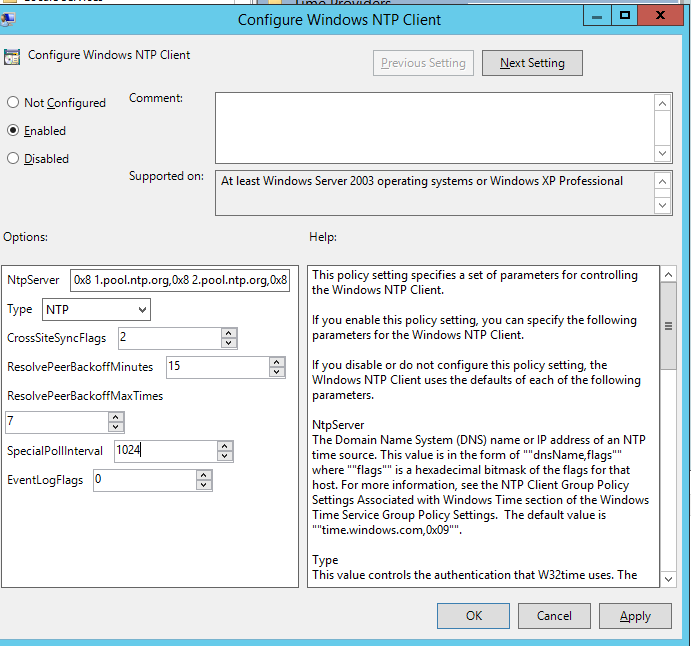The height and width of the screenshot is (646, 691).
Task: Click the Supported on scroll up arrow
Action: click(x=662, y=181)
